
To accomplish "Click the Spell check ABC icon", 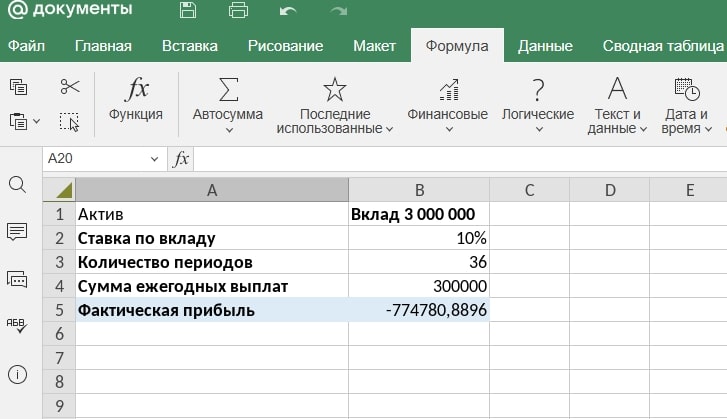I will (17, 325).
